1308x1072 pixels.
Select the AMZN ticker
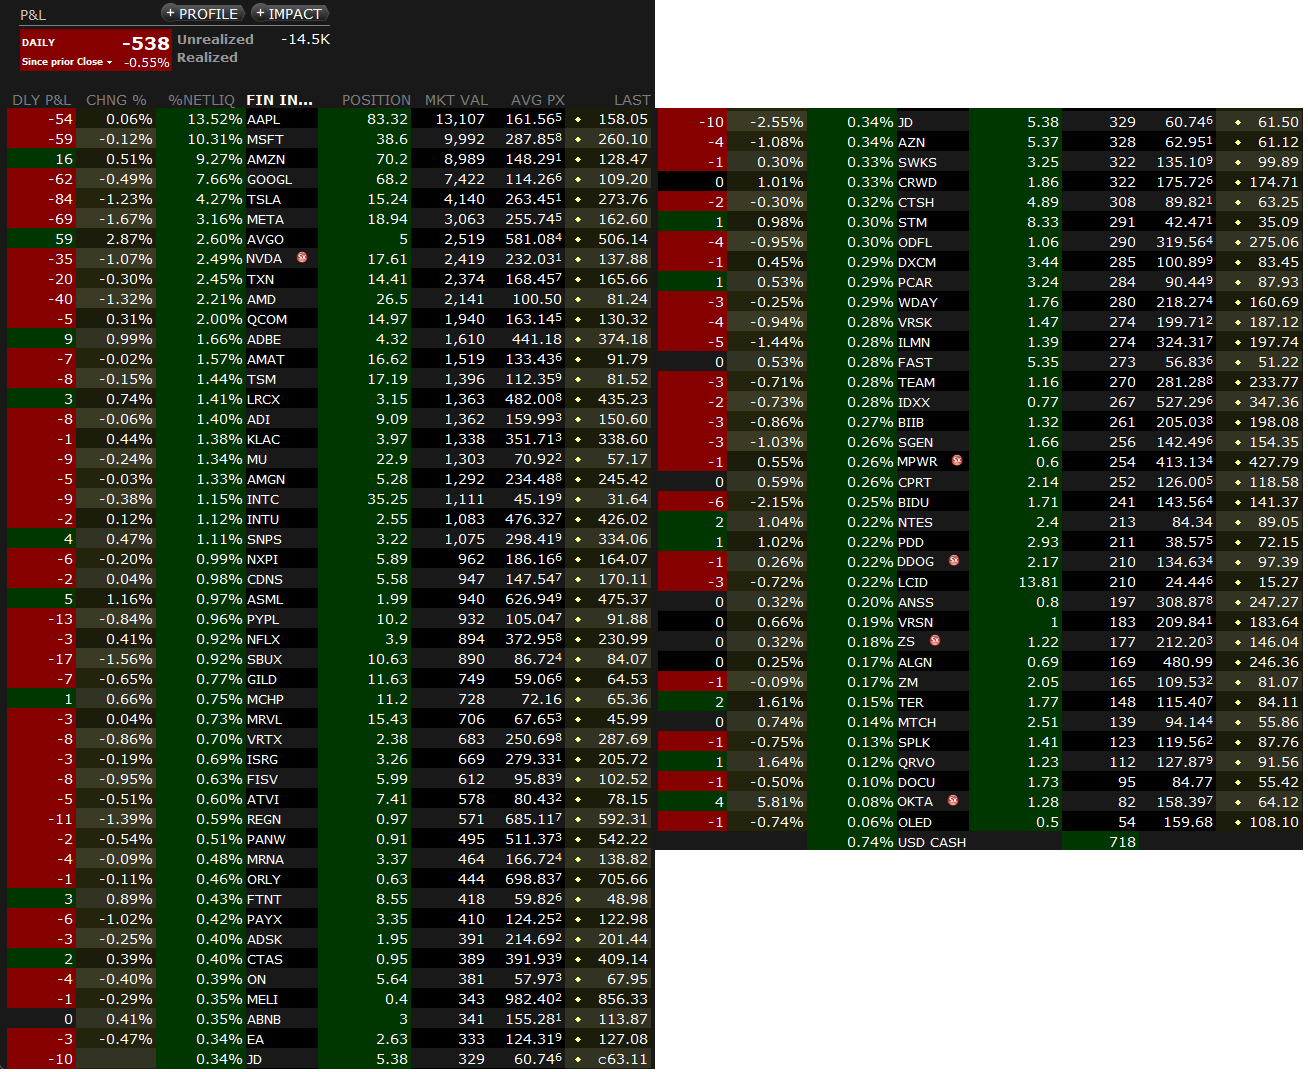click(x=266, y=159)
